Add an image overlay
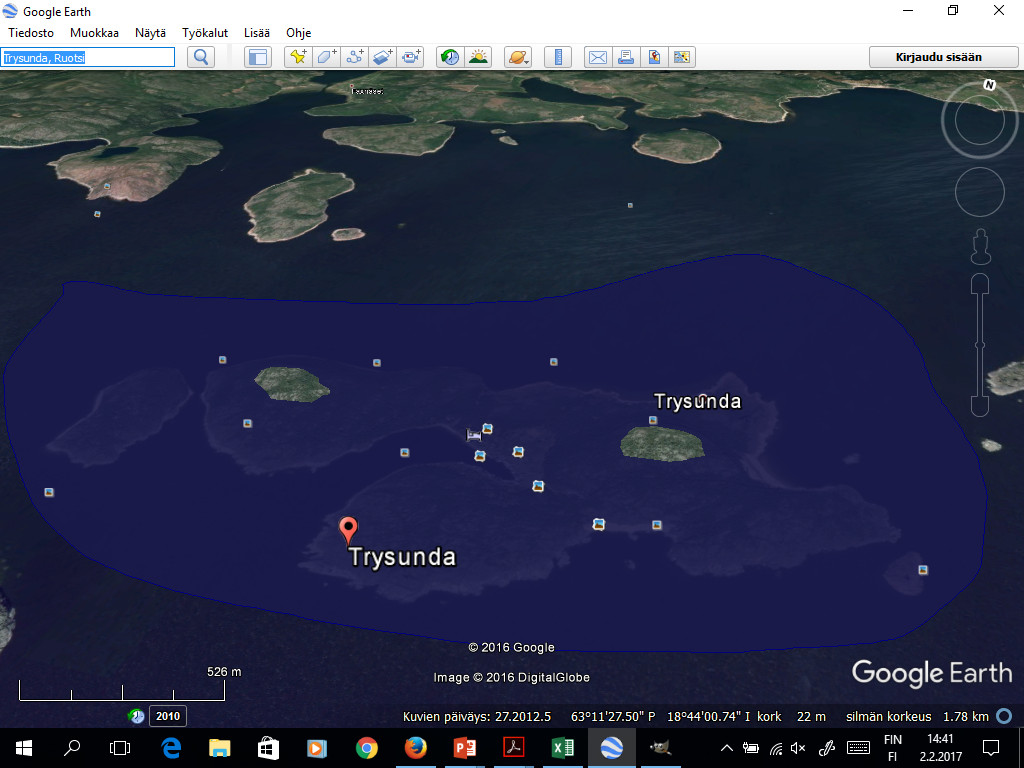This screenshot has width=1024, height=768. click(x=383, y=57)
